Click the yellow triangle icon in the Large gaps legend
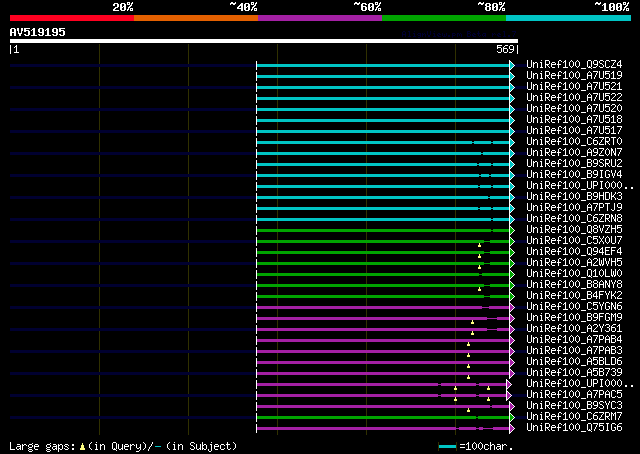Viewport: 640px width, 454px height. pyautogui.click(x=82, y=447)
